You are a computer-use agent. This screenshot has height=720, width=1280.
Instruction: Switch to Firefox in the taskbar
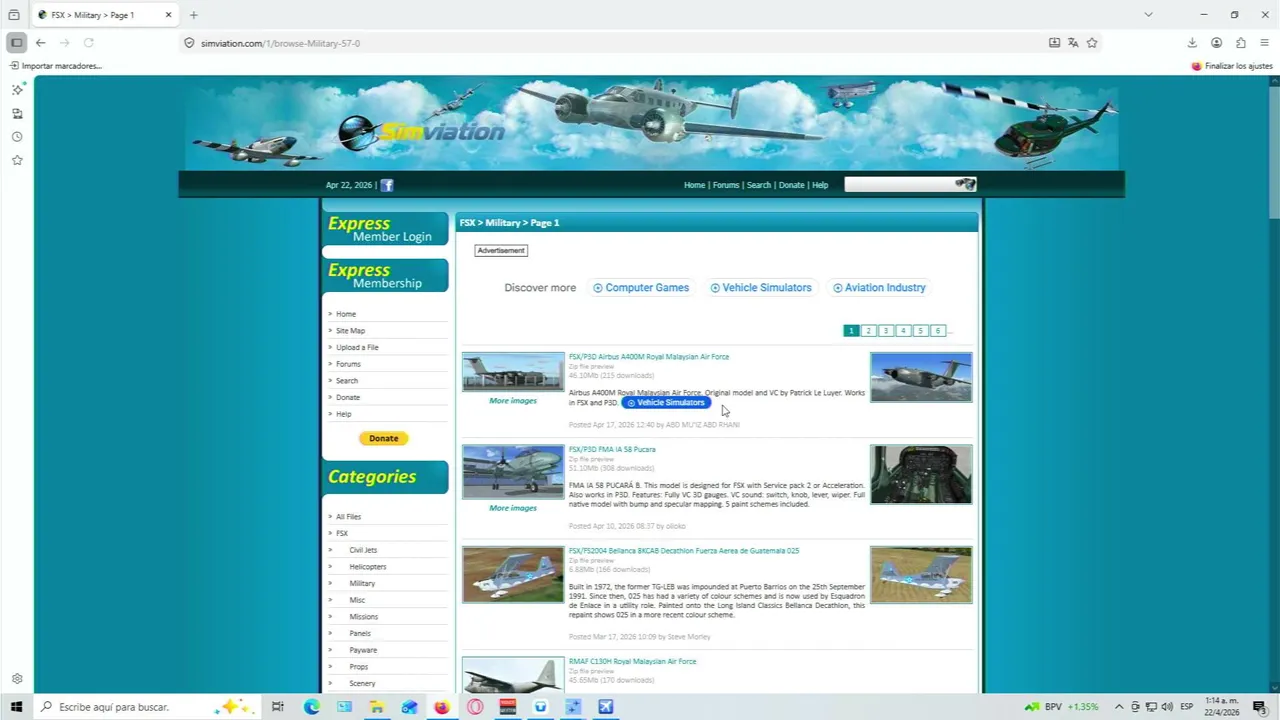coord(442,707)
